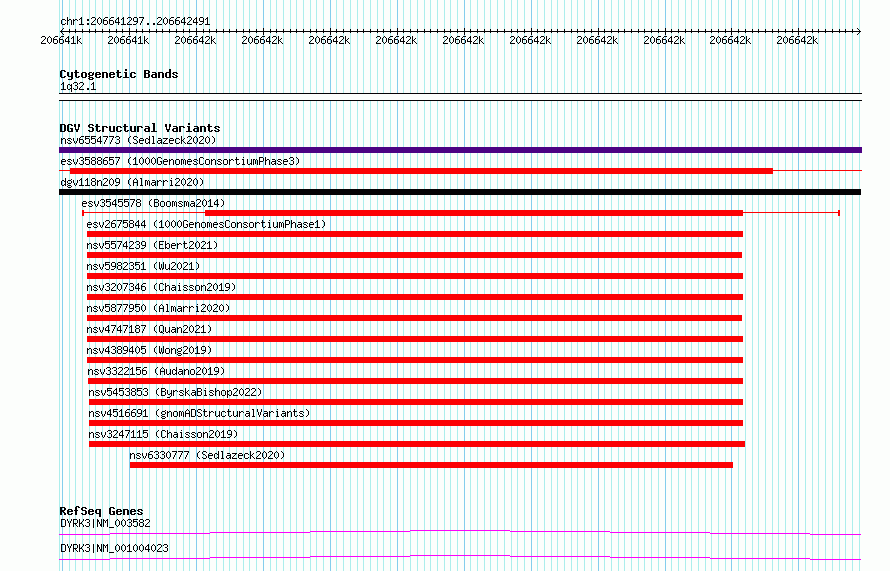Click the nsv3207346 red variant bar
The height and width of the screenshot is (571, 890).
[x=415, y=297]
